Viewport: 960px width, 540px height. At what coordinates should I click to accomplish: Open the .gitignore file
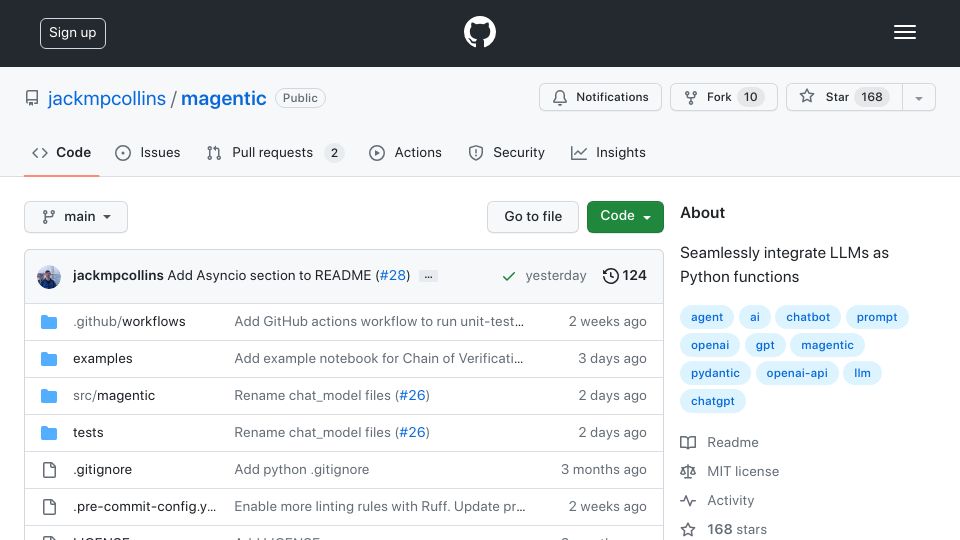[102, 470]
